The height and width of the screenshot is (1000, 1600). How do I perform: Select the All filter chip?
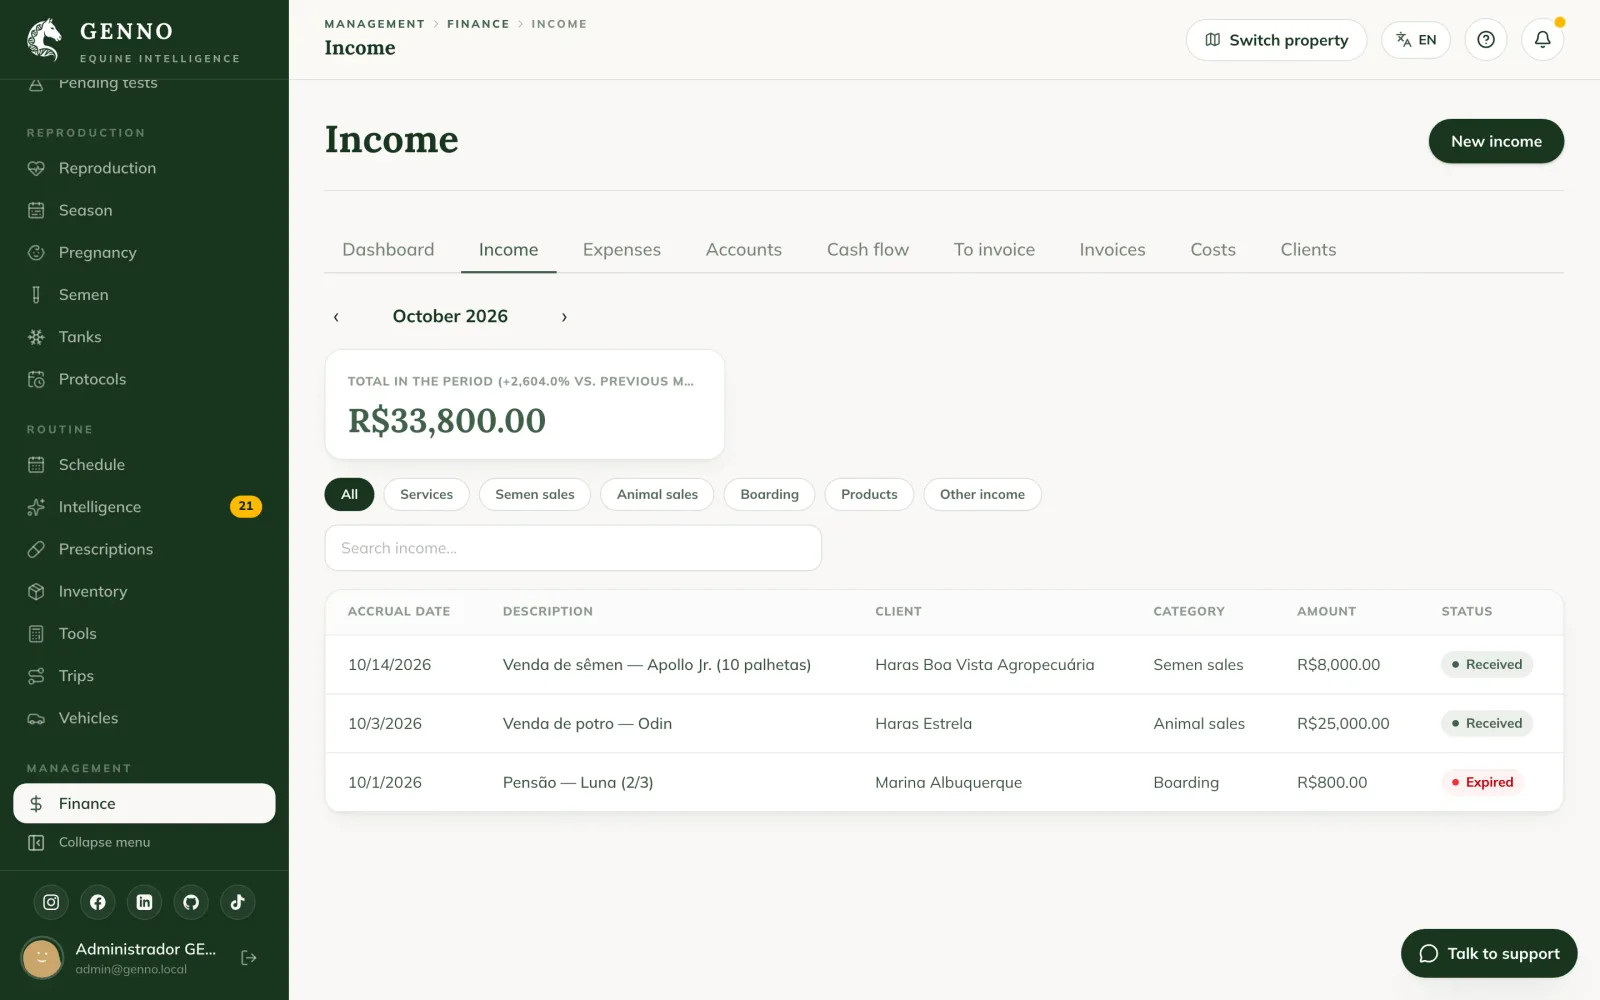(349, 495)
